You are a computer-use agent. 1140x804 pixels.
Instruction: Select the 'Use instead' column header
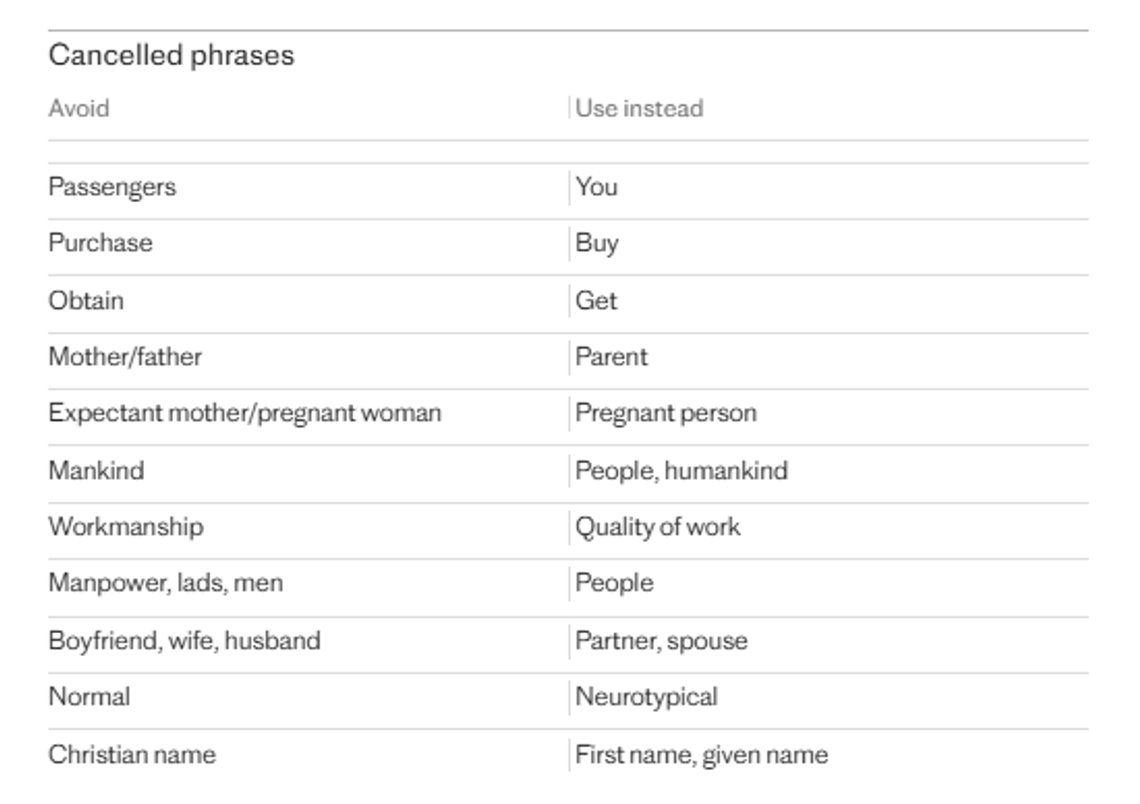pos(639,108)
